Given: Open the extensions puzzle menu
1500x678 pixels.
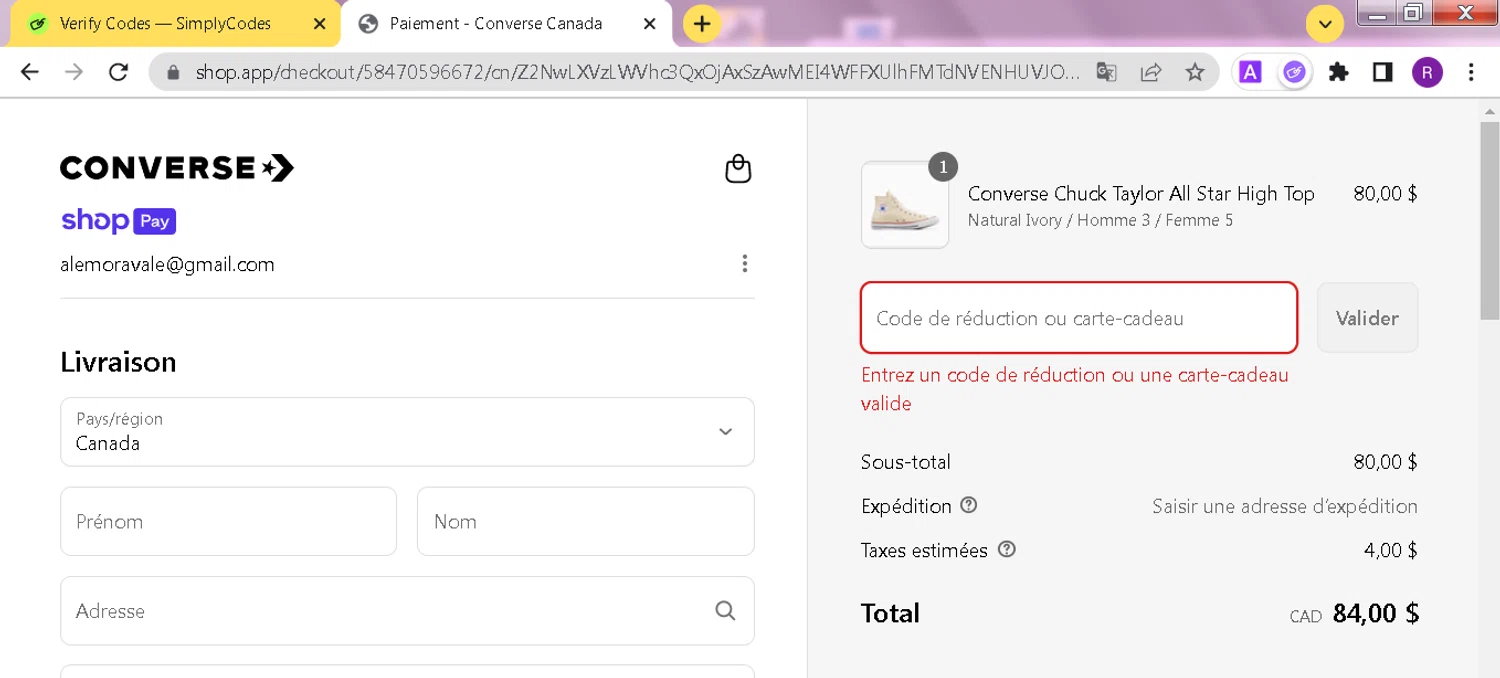Looking at the screenshot, I should (x=1338, y=72).
